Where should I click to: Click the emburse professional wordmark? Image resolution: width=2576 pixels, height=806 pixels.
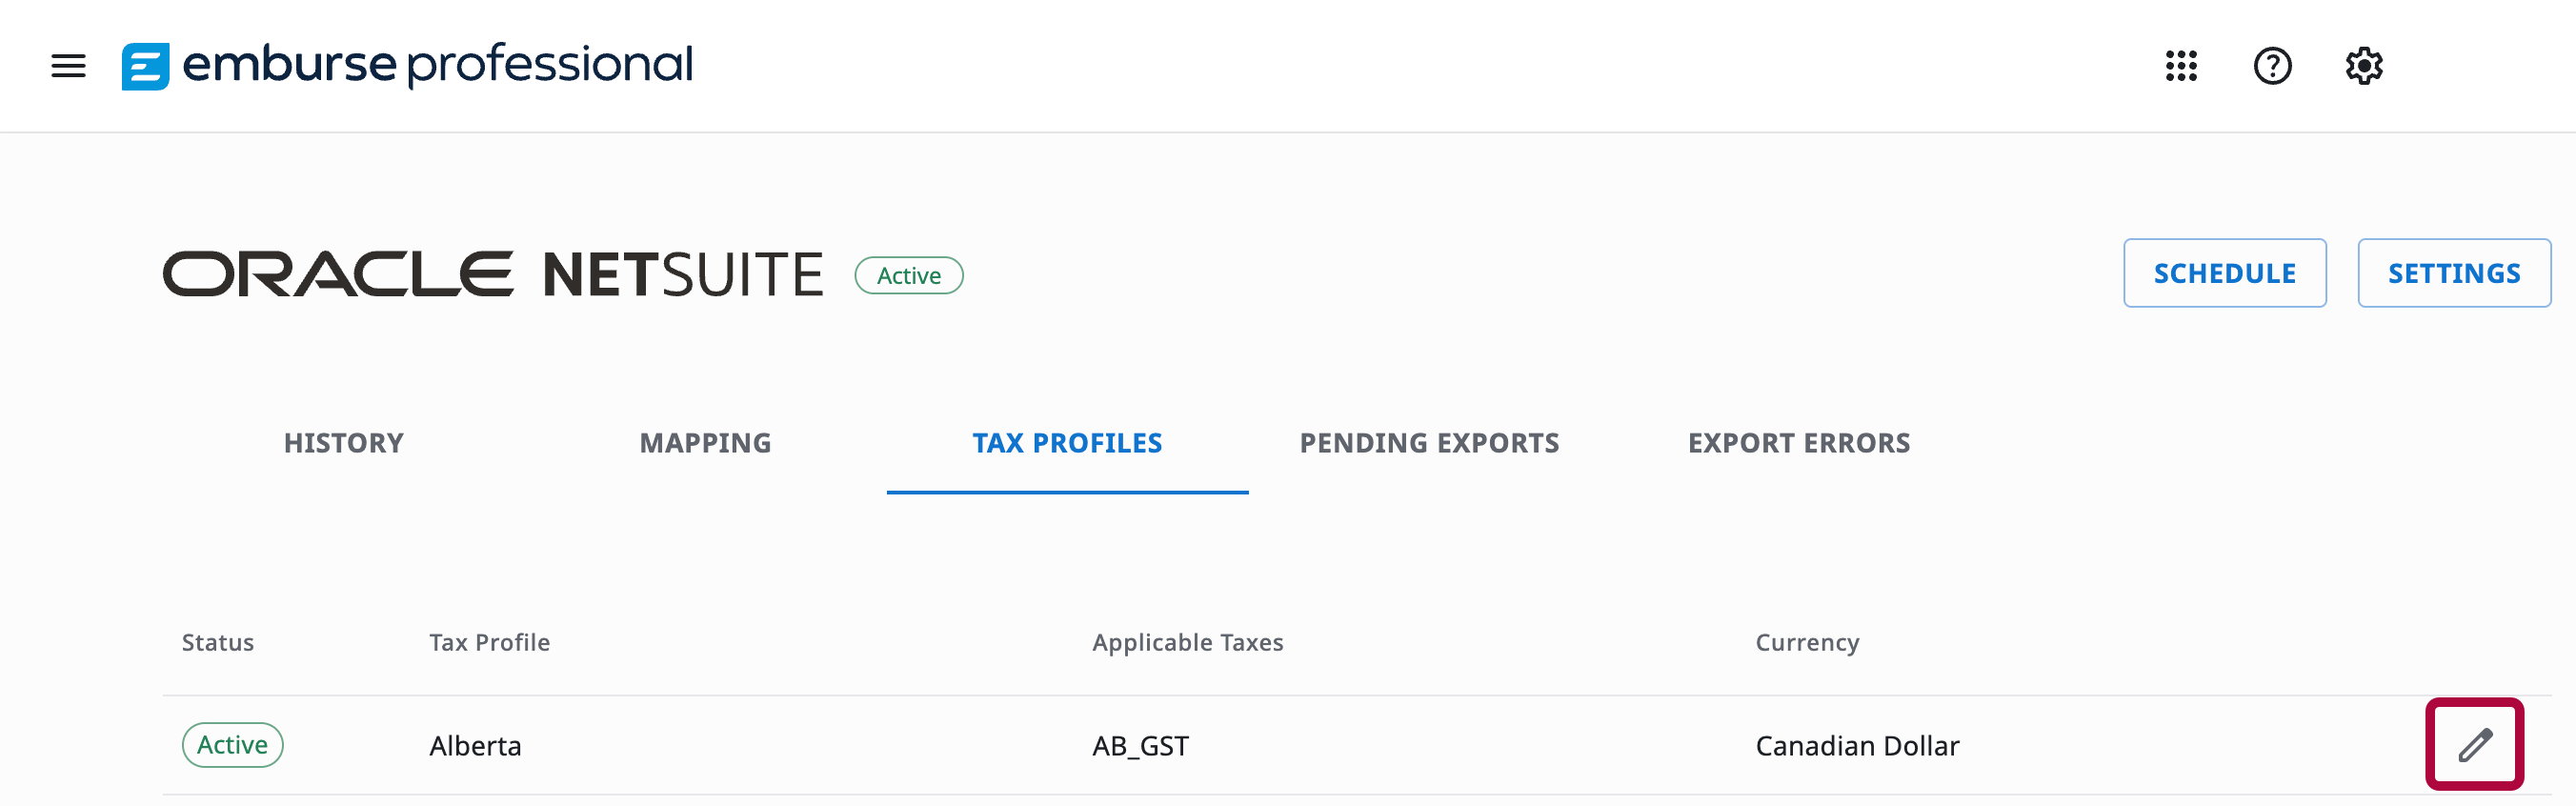tap(438, 65)
